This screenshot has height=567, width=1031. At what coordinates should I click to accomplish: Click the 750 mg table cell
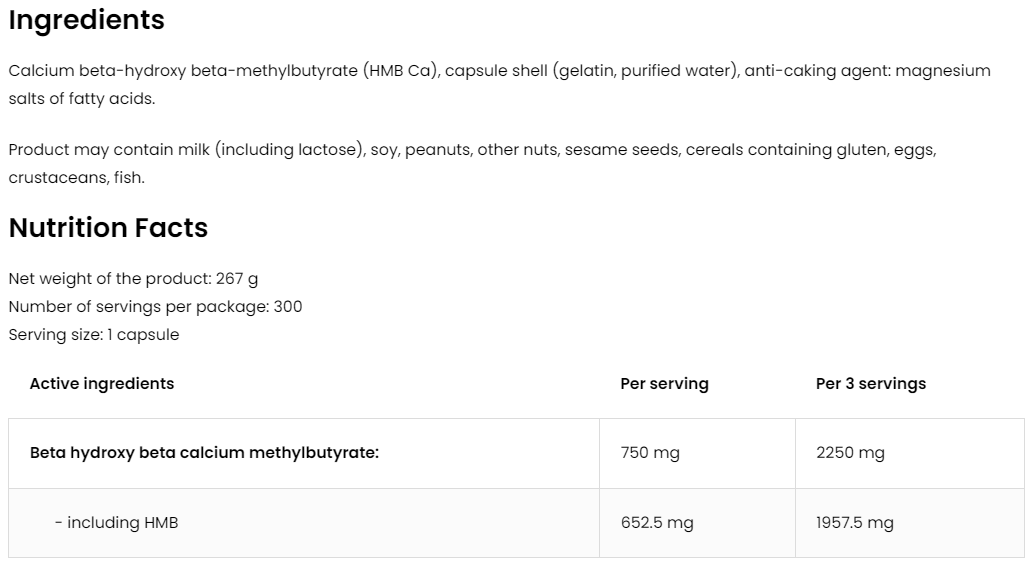pos(650,453)
